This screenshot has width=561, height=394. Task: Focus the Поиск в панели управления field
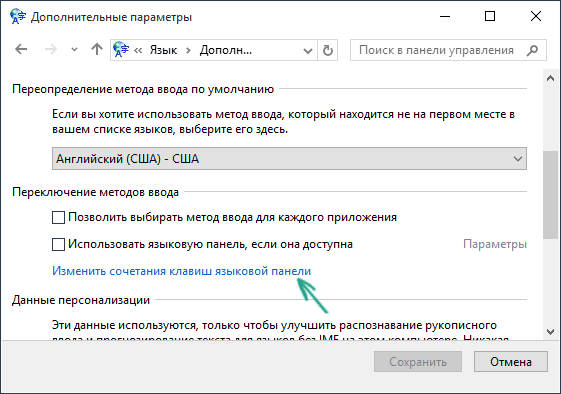[x=436, y=50]
